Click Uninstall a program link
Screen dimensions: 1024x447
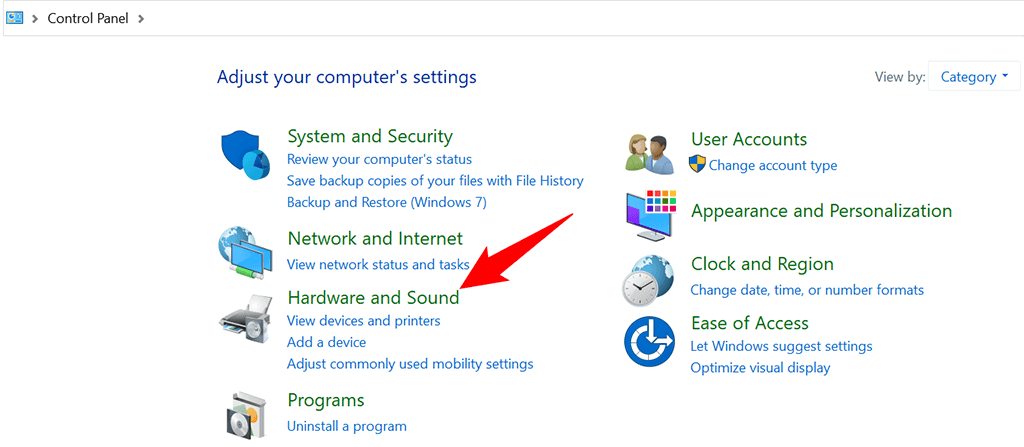(x=346, y=426)
